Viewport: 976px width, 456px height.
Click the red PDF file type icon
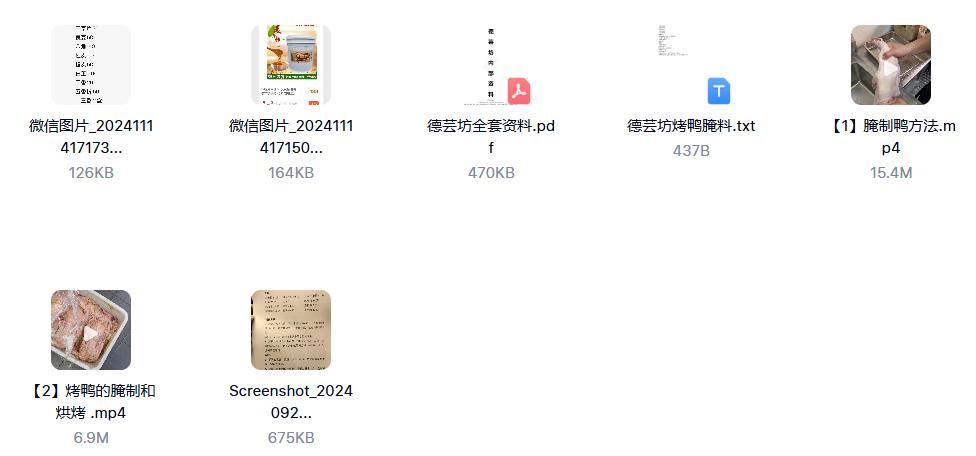(519, 92)
